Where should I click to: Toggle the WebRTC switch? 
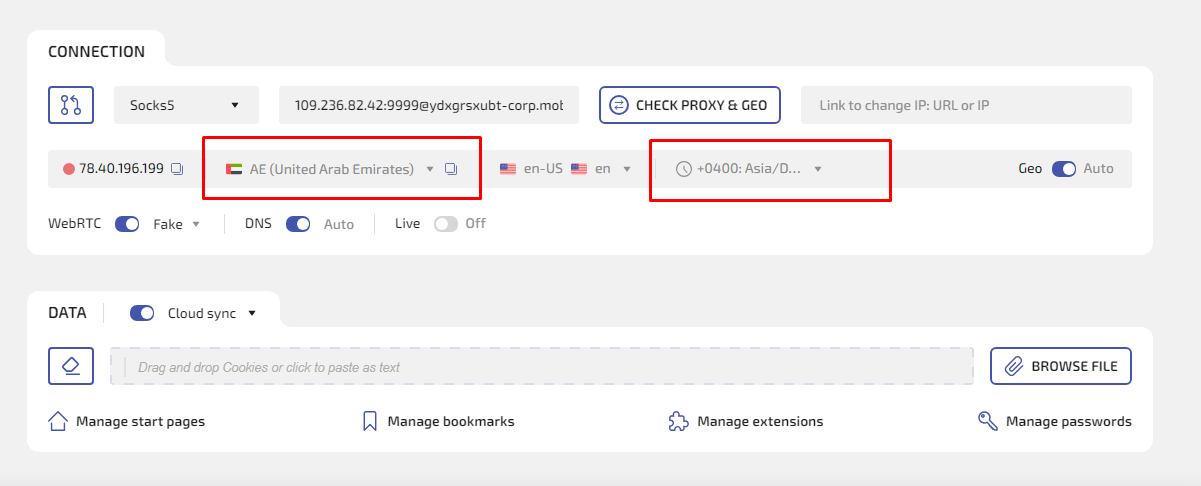point(127,224)
